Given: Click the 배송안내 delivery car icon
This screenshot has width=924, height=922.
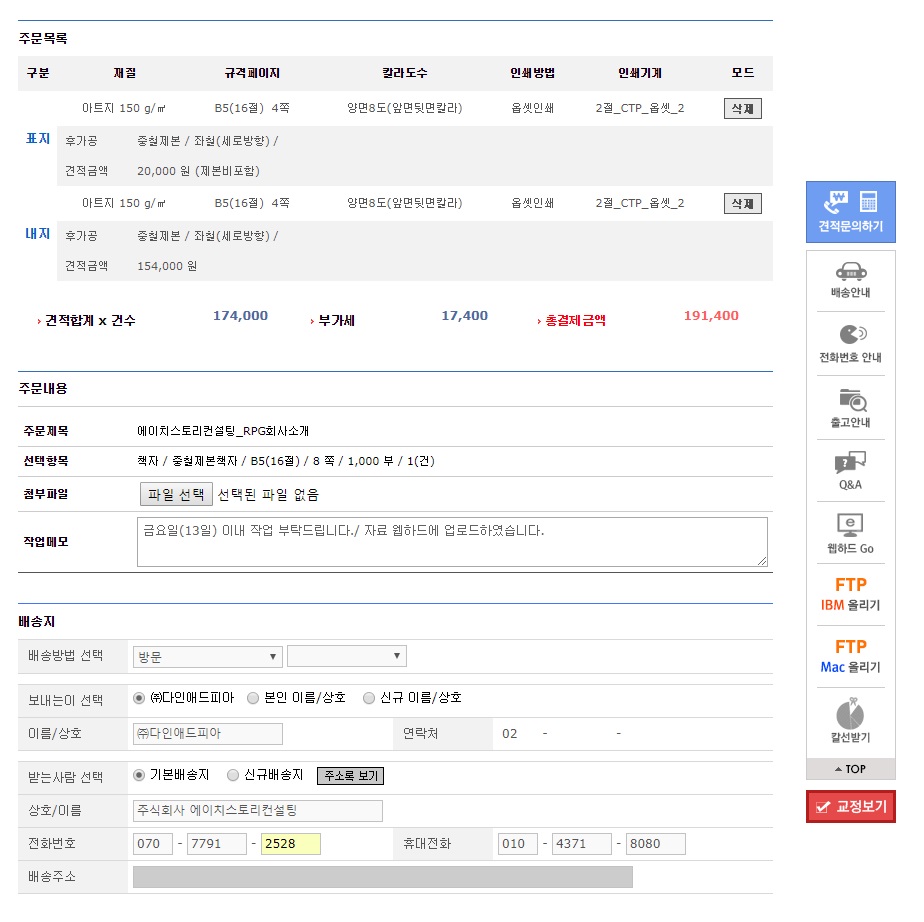Looking at the screenshot, I should coord(850,280).
